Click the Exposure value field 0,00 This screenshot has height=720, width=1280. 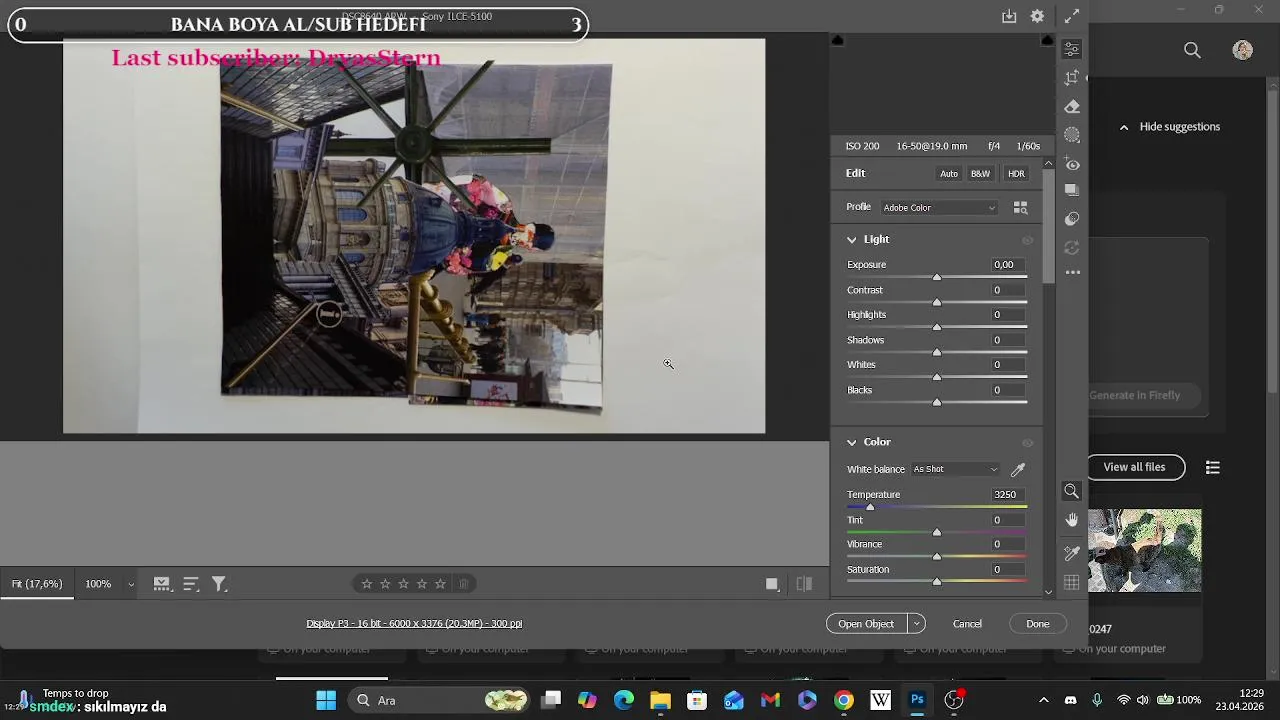1008,264
